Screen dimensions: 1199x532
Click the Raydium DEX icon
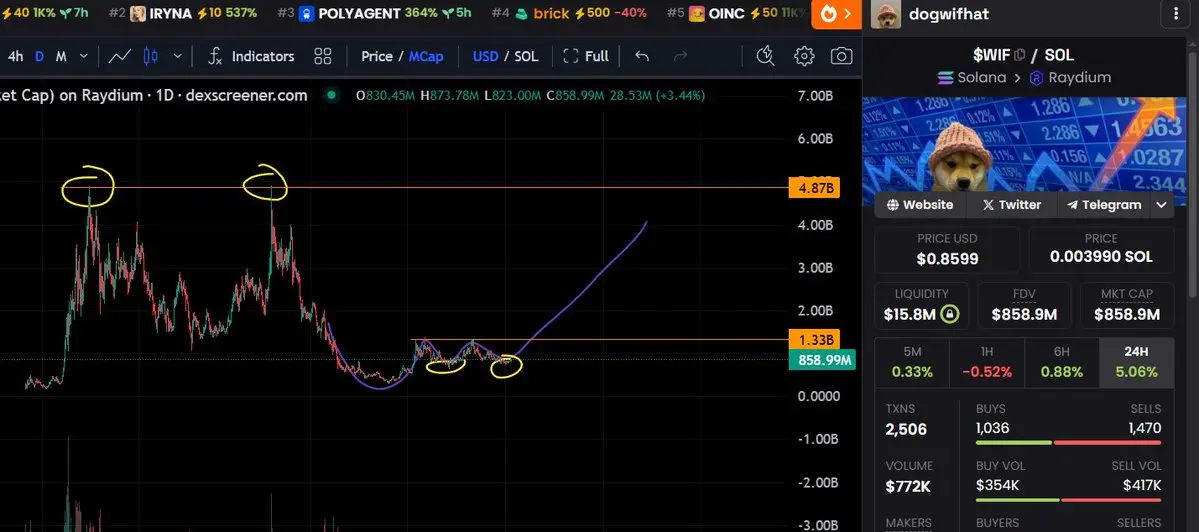click(x=1037, y=77)
